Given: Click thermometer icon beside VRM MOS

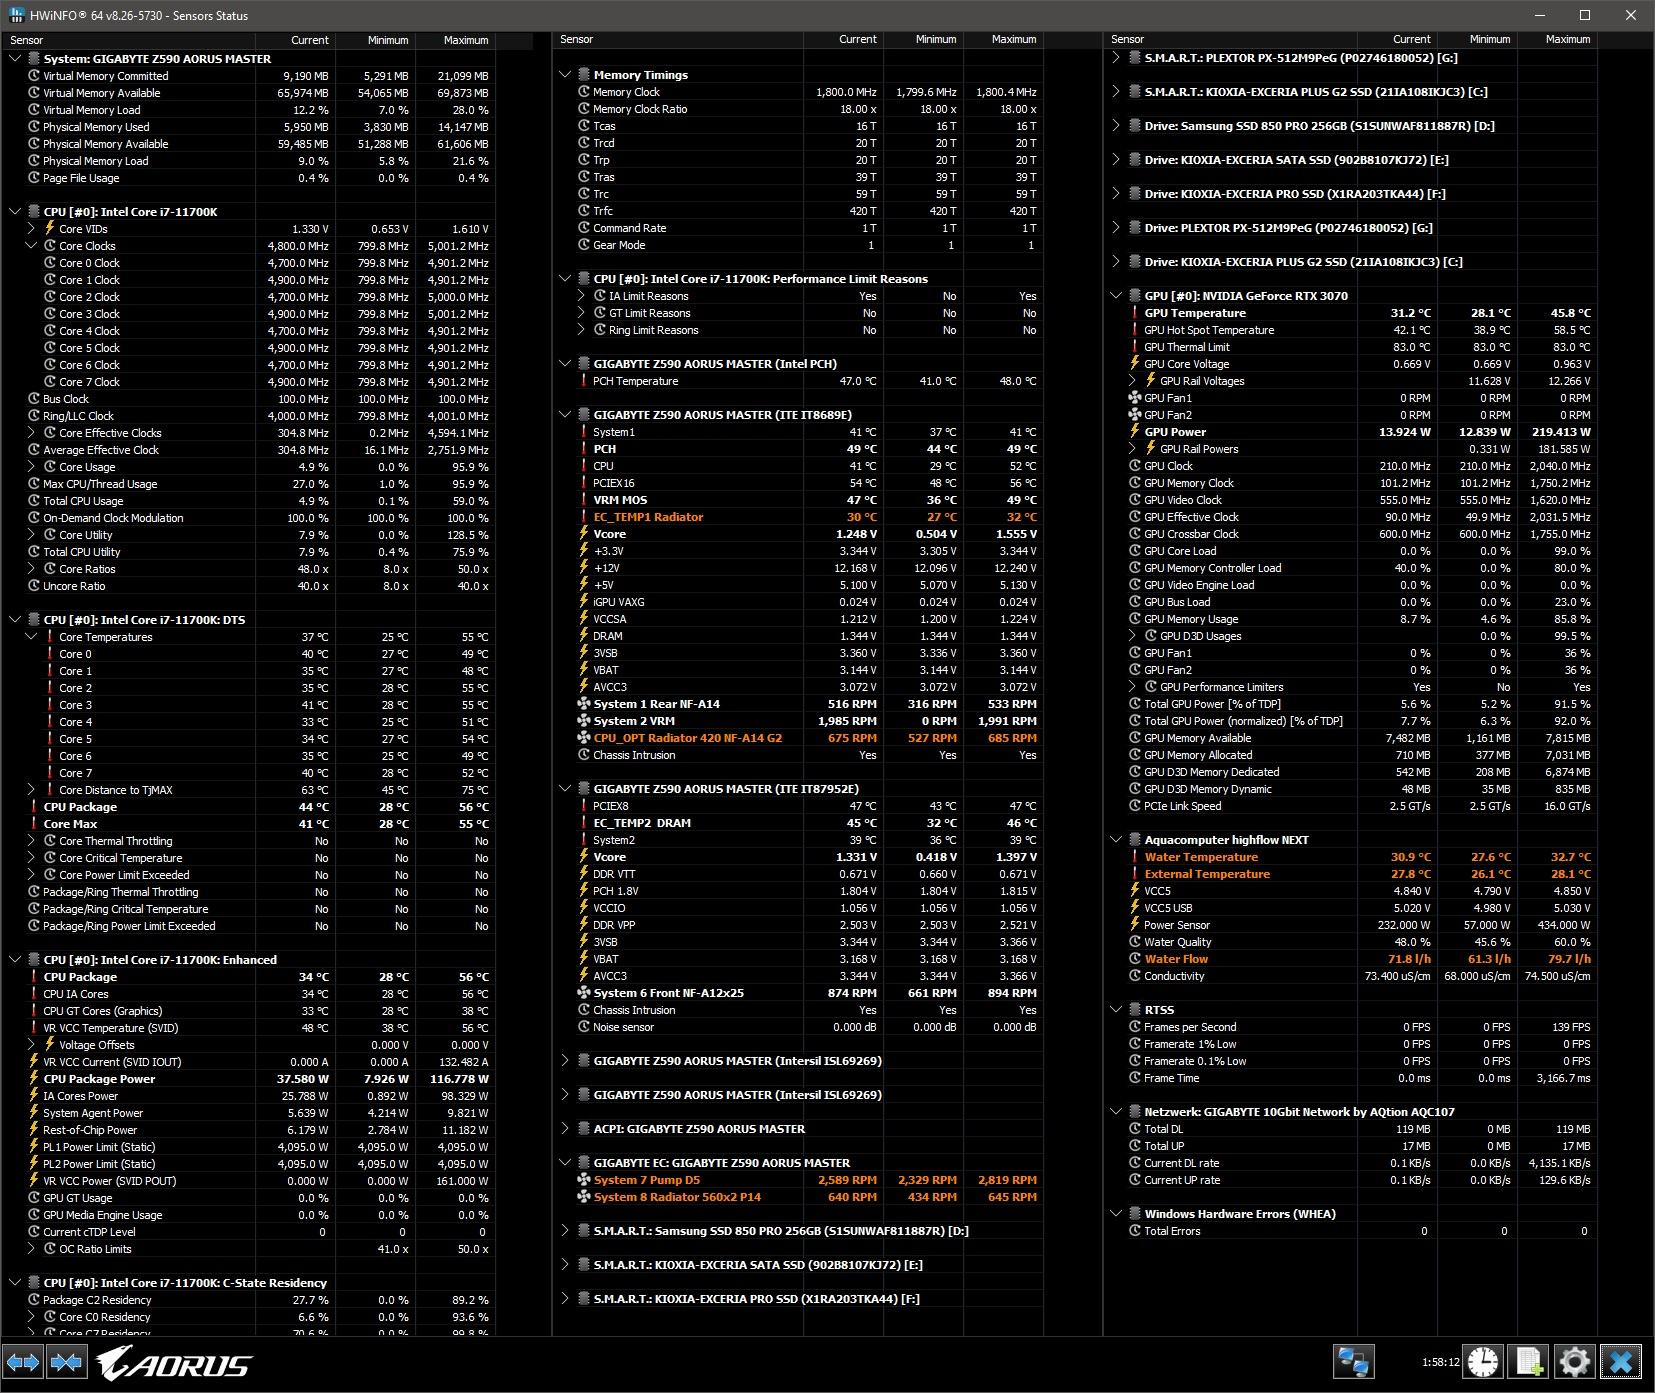Looking at the screenshot, I should 584,500.
